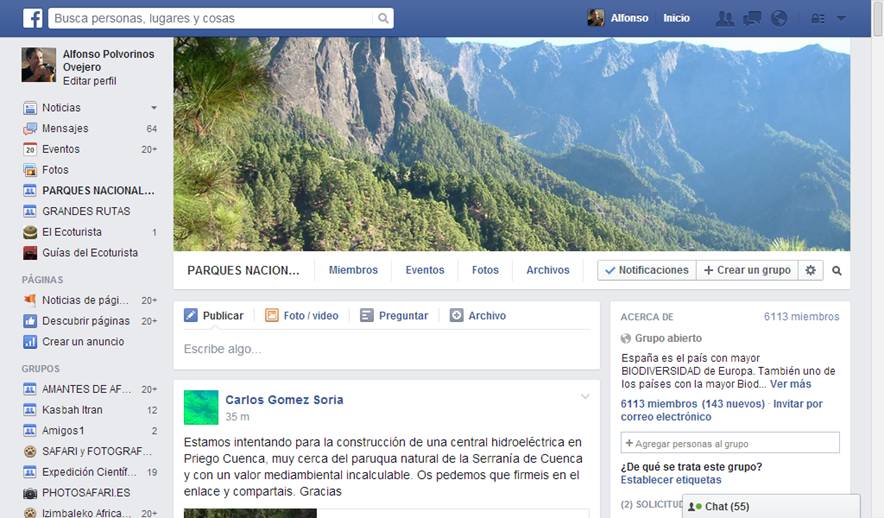Click the Escribe algo text field

(x=386, y=349)
